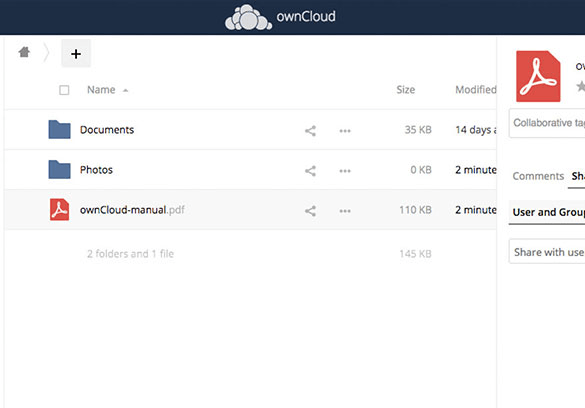Open more actions for ownCloud-manual.pdf
The width and height of the screenshot is (585, 408).
345,211
